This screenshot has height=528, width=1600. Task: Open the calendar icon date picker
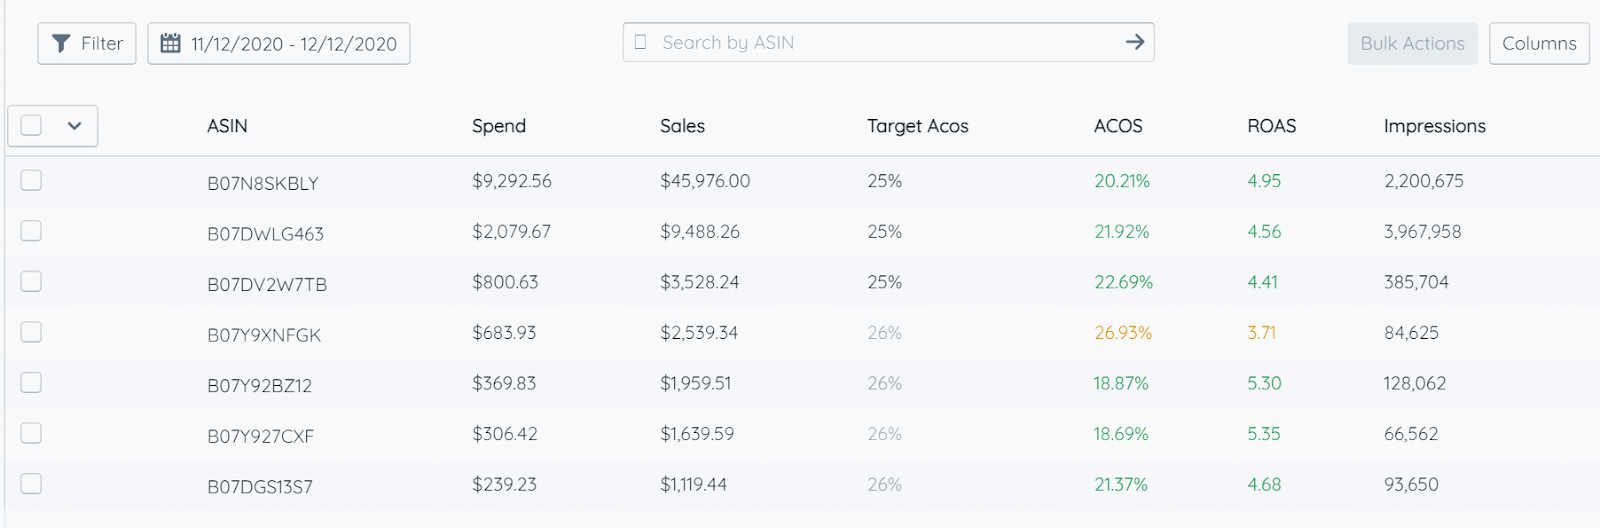point(171,43)
